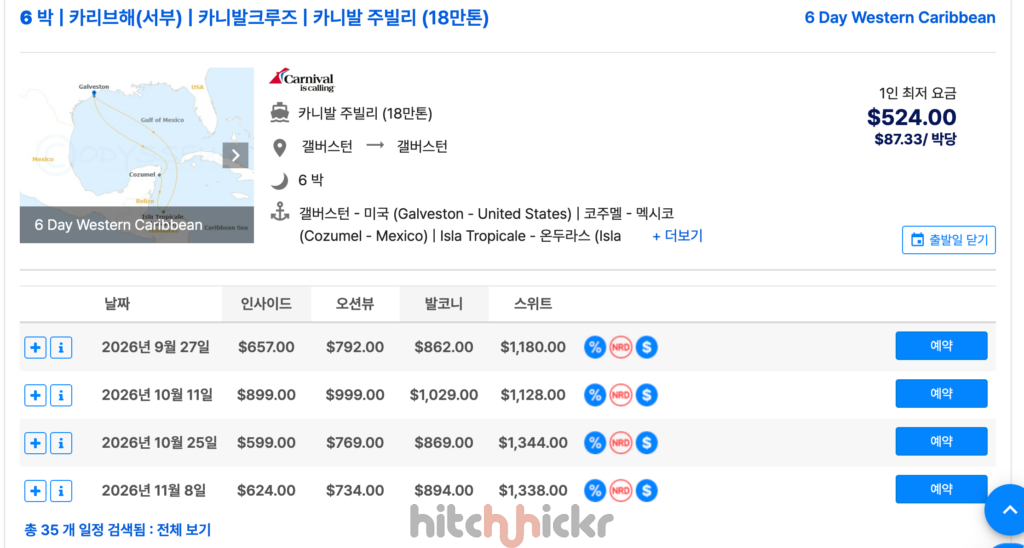Click NRD icon on October 11 row
Viewport: 1024px width, 548px height.
(620, 395)
